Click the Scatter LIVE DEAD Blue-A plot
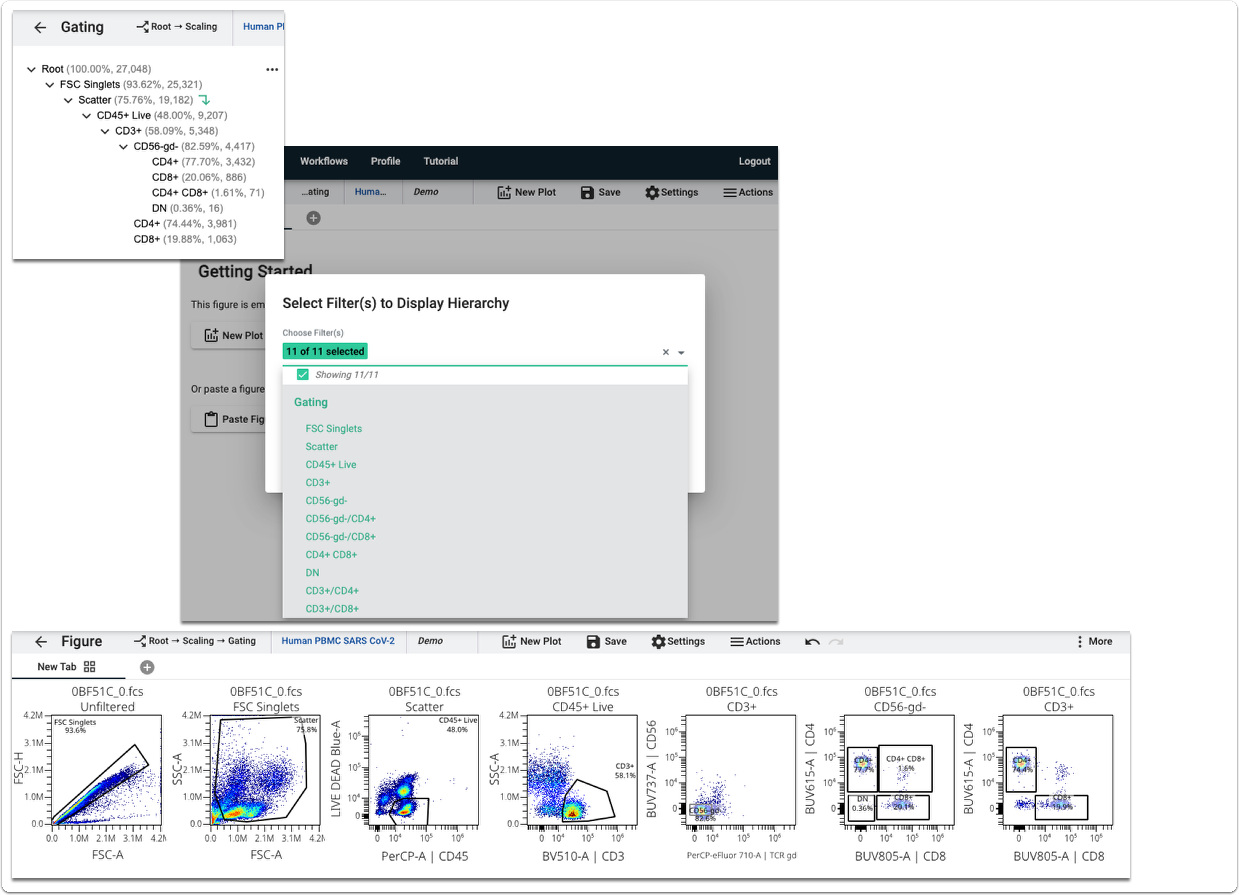 click(423, 770)
